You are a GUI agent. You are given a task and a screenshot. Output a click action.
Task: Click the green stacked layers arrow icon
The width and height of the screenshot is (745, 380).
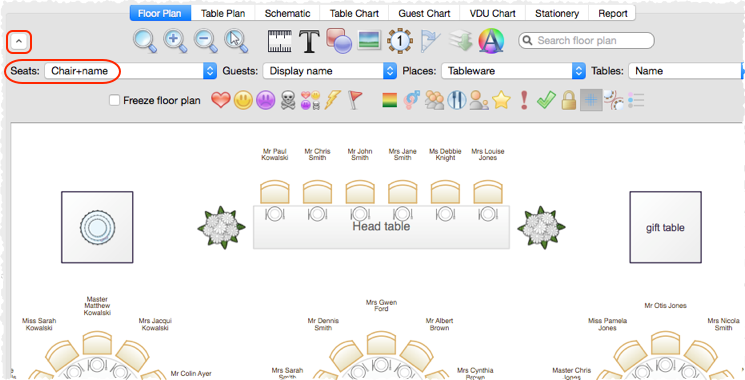pyautogui.click(x=460, y=41)
